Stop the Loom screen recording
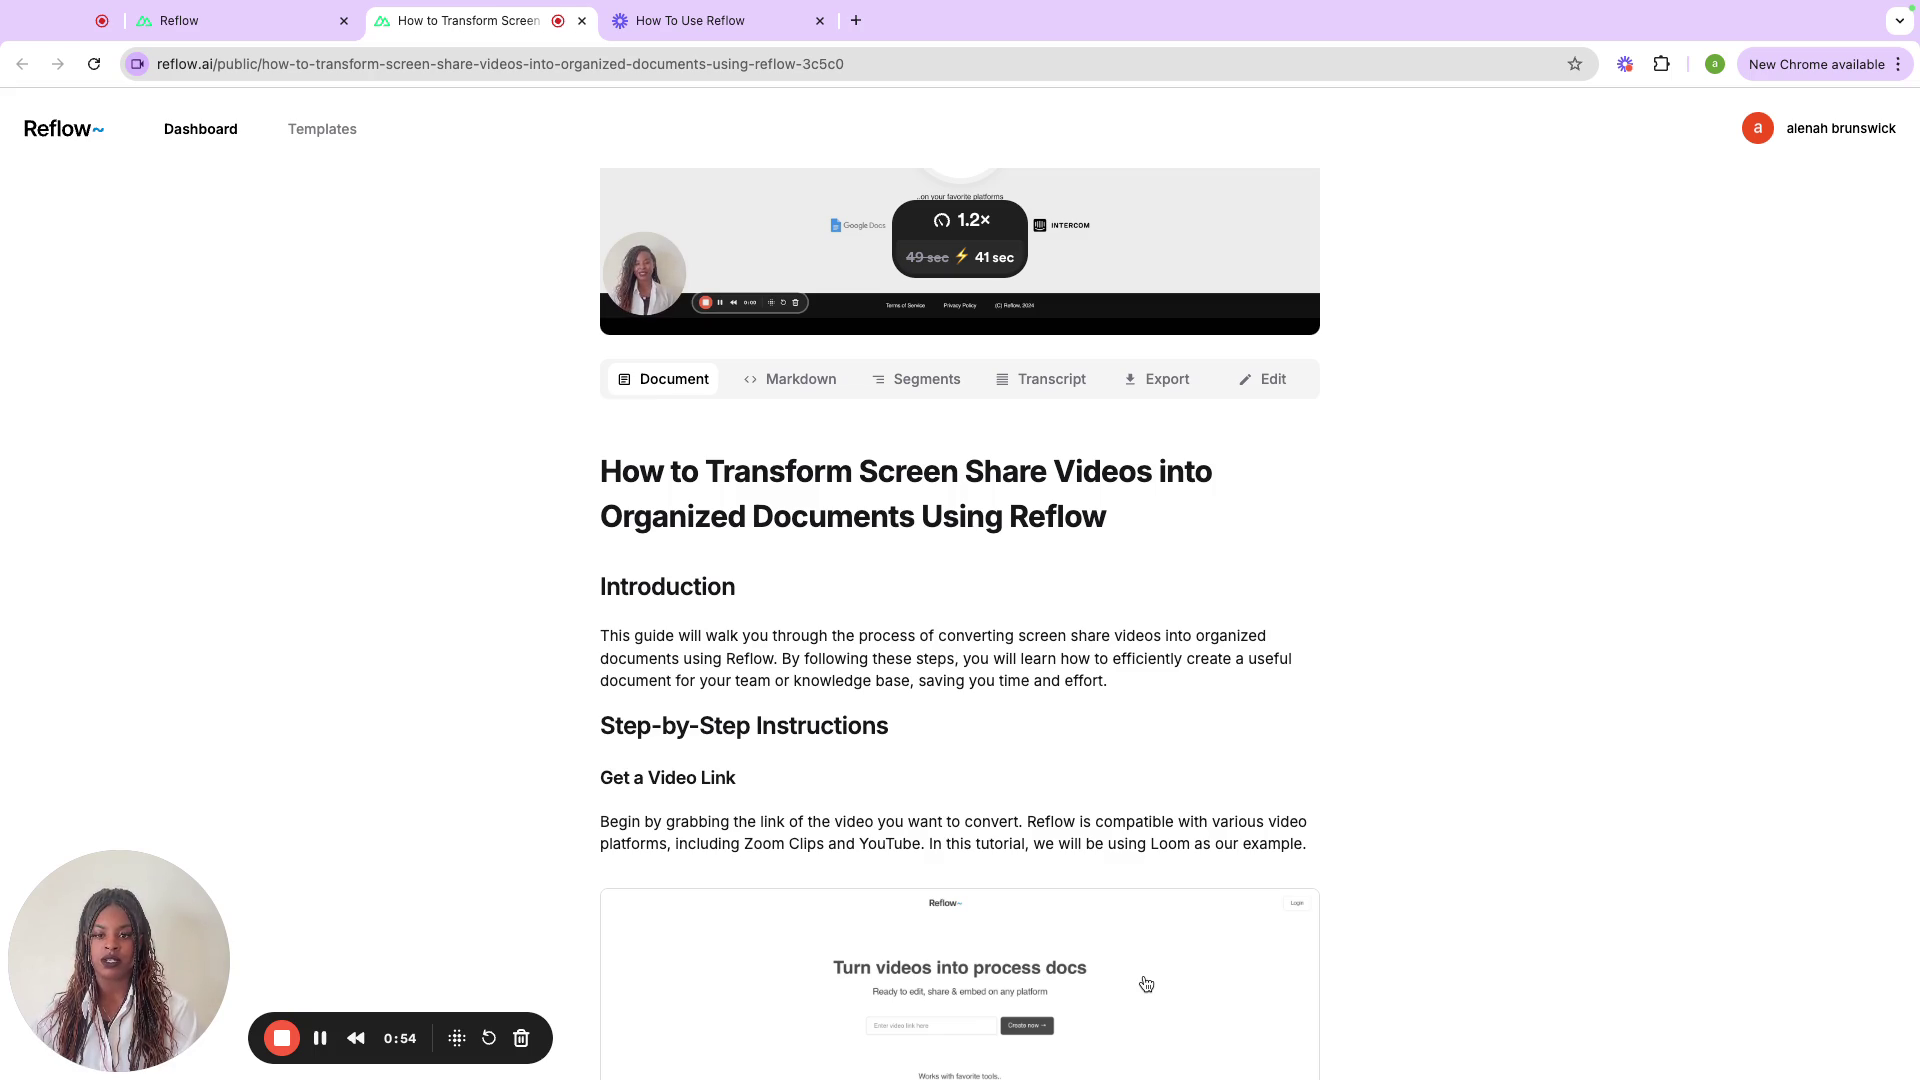 [x=282, y=1038]
